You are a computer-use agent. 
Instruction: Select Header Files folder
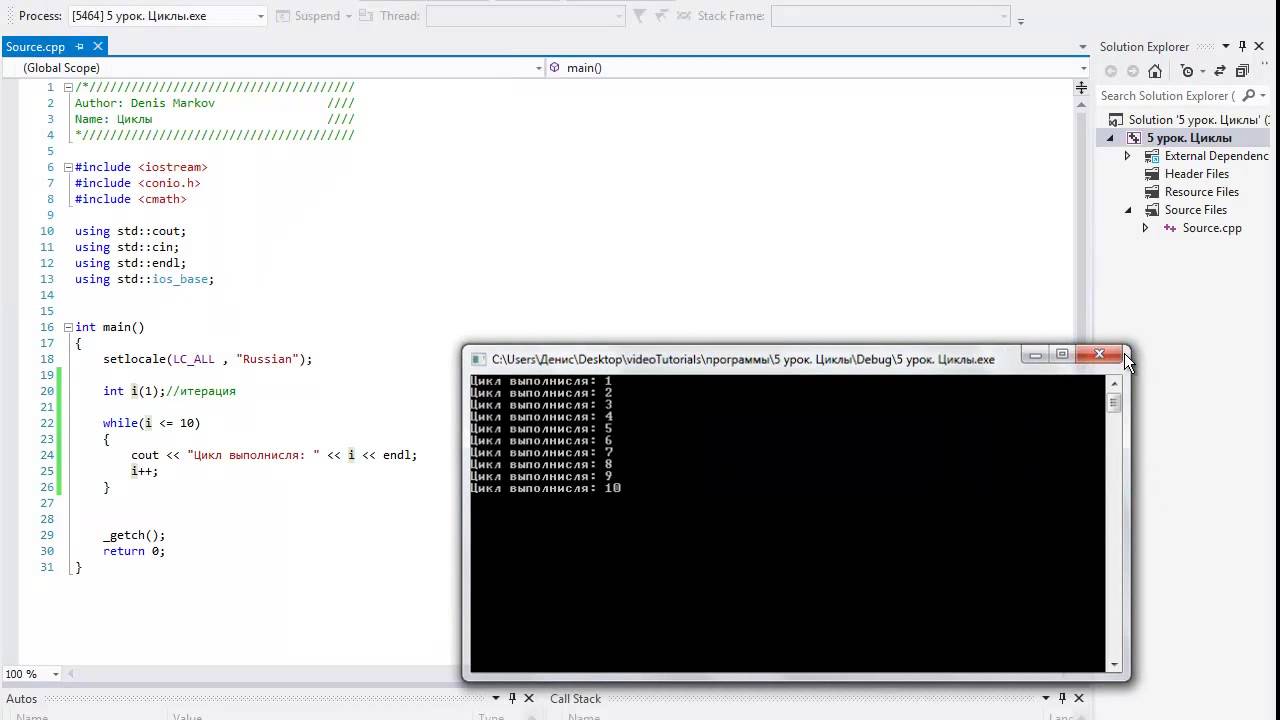coord(1197,174)
